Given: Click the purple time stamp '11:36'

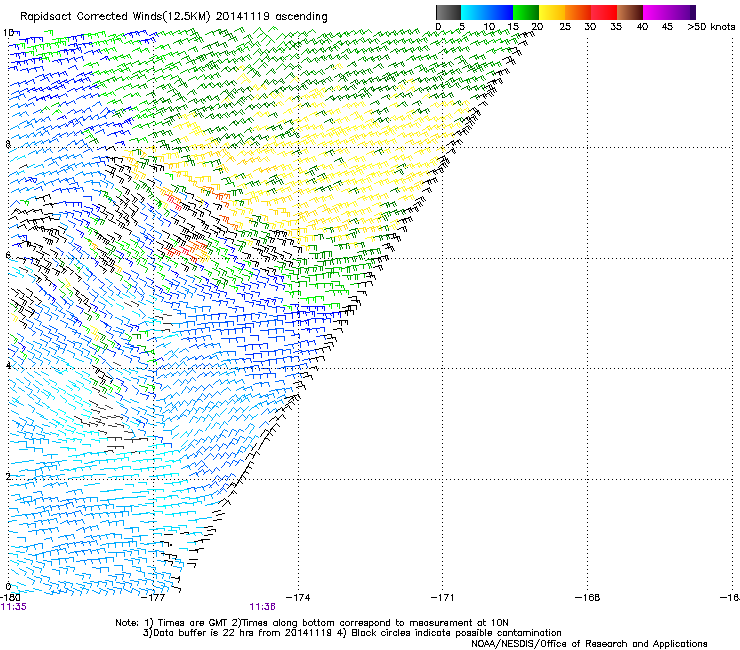Looking at the screenshot, I should (263, 607).
